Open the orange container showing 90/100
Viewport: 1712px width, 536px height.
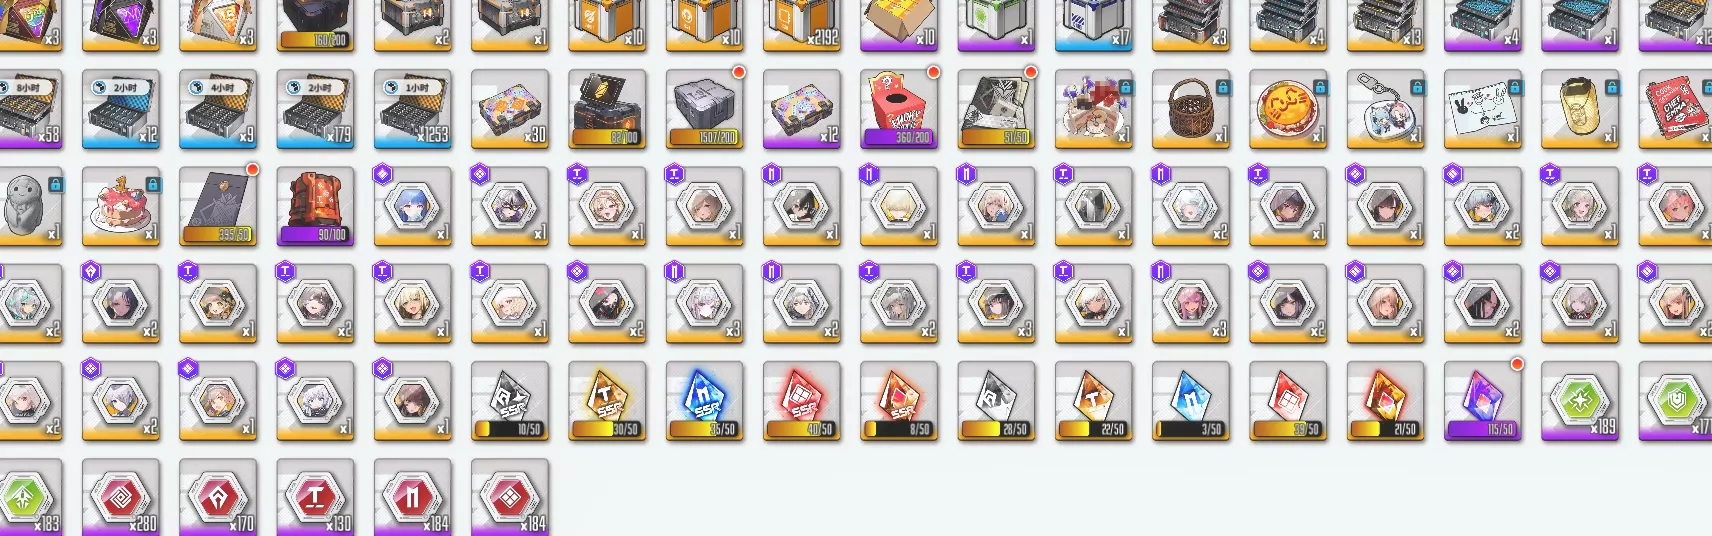[315, 206]
